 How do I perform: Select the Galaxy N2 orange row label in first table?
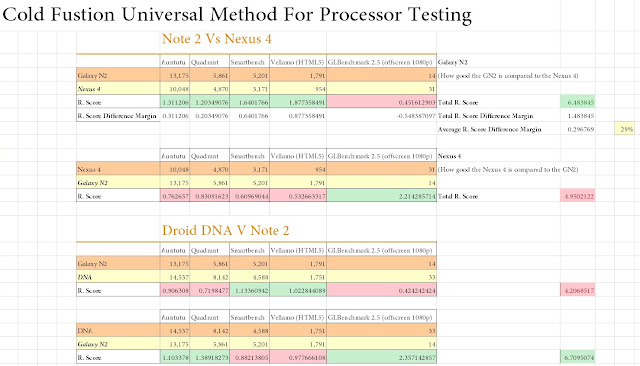coord(118,75)
